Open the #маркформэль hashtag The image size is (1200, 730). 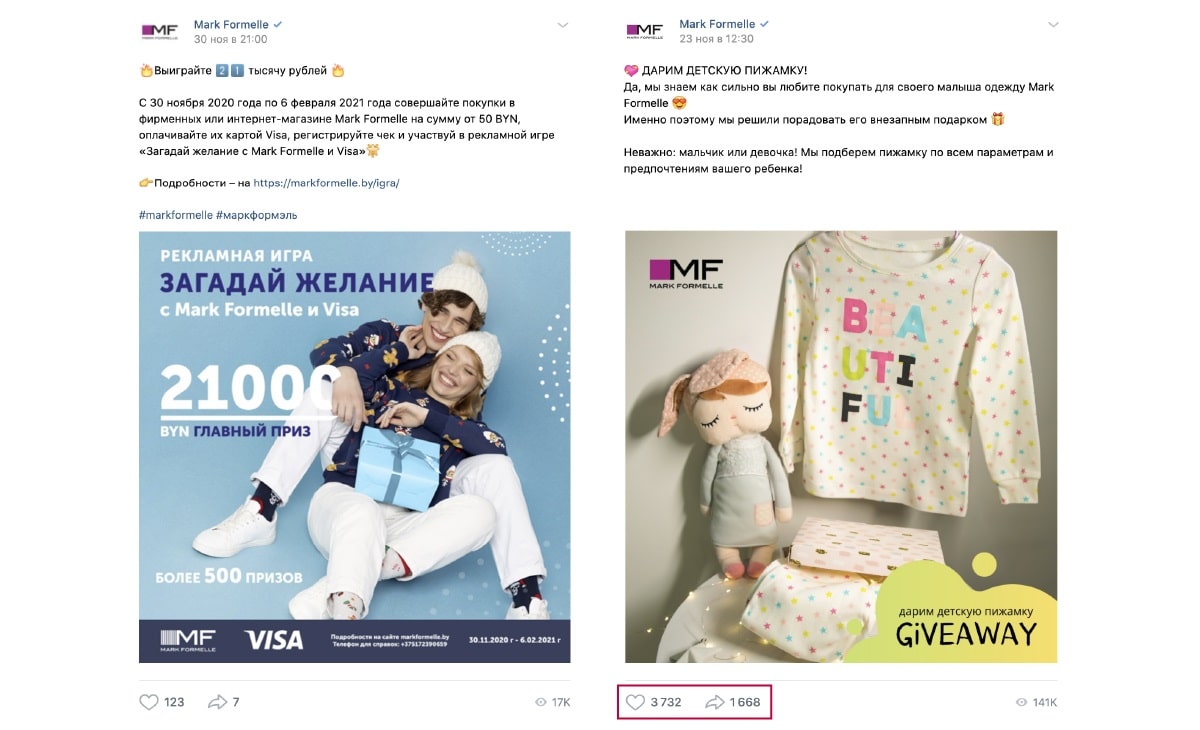pyautogui.click(x=256, y=215)
